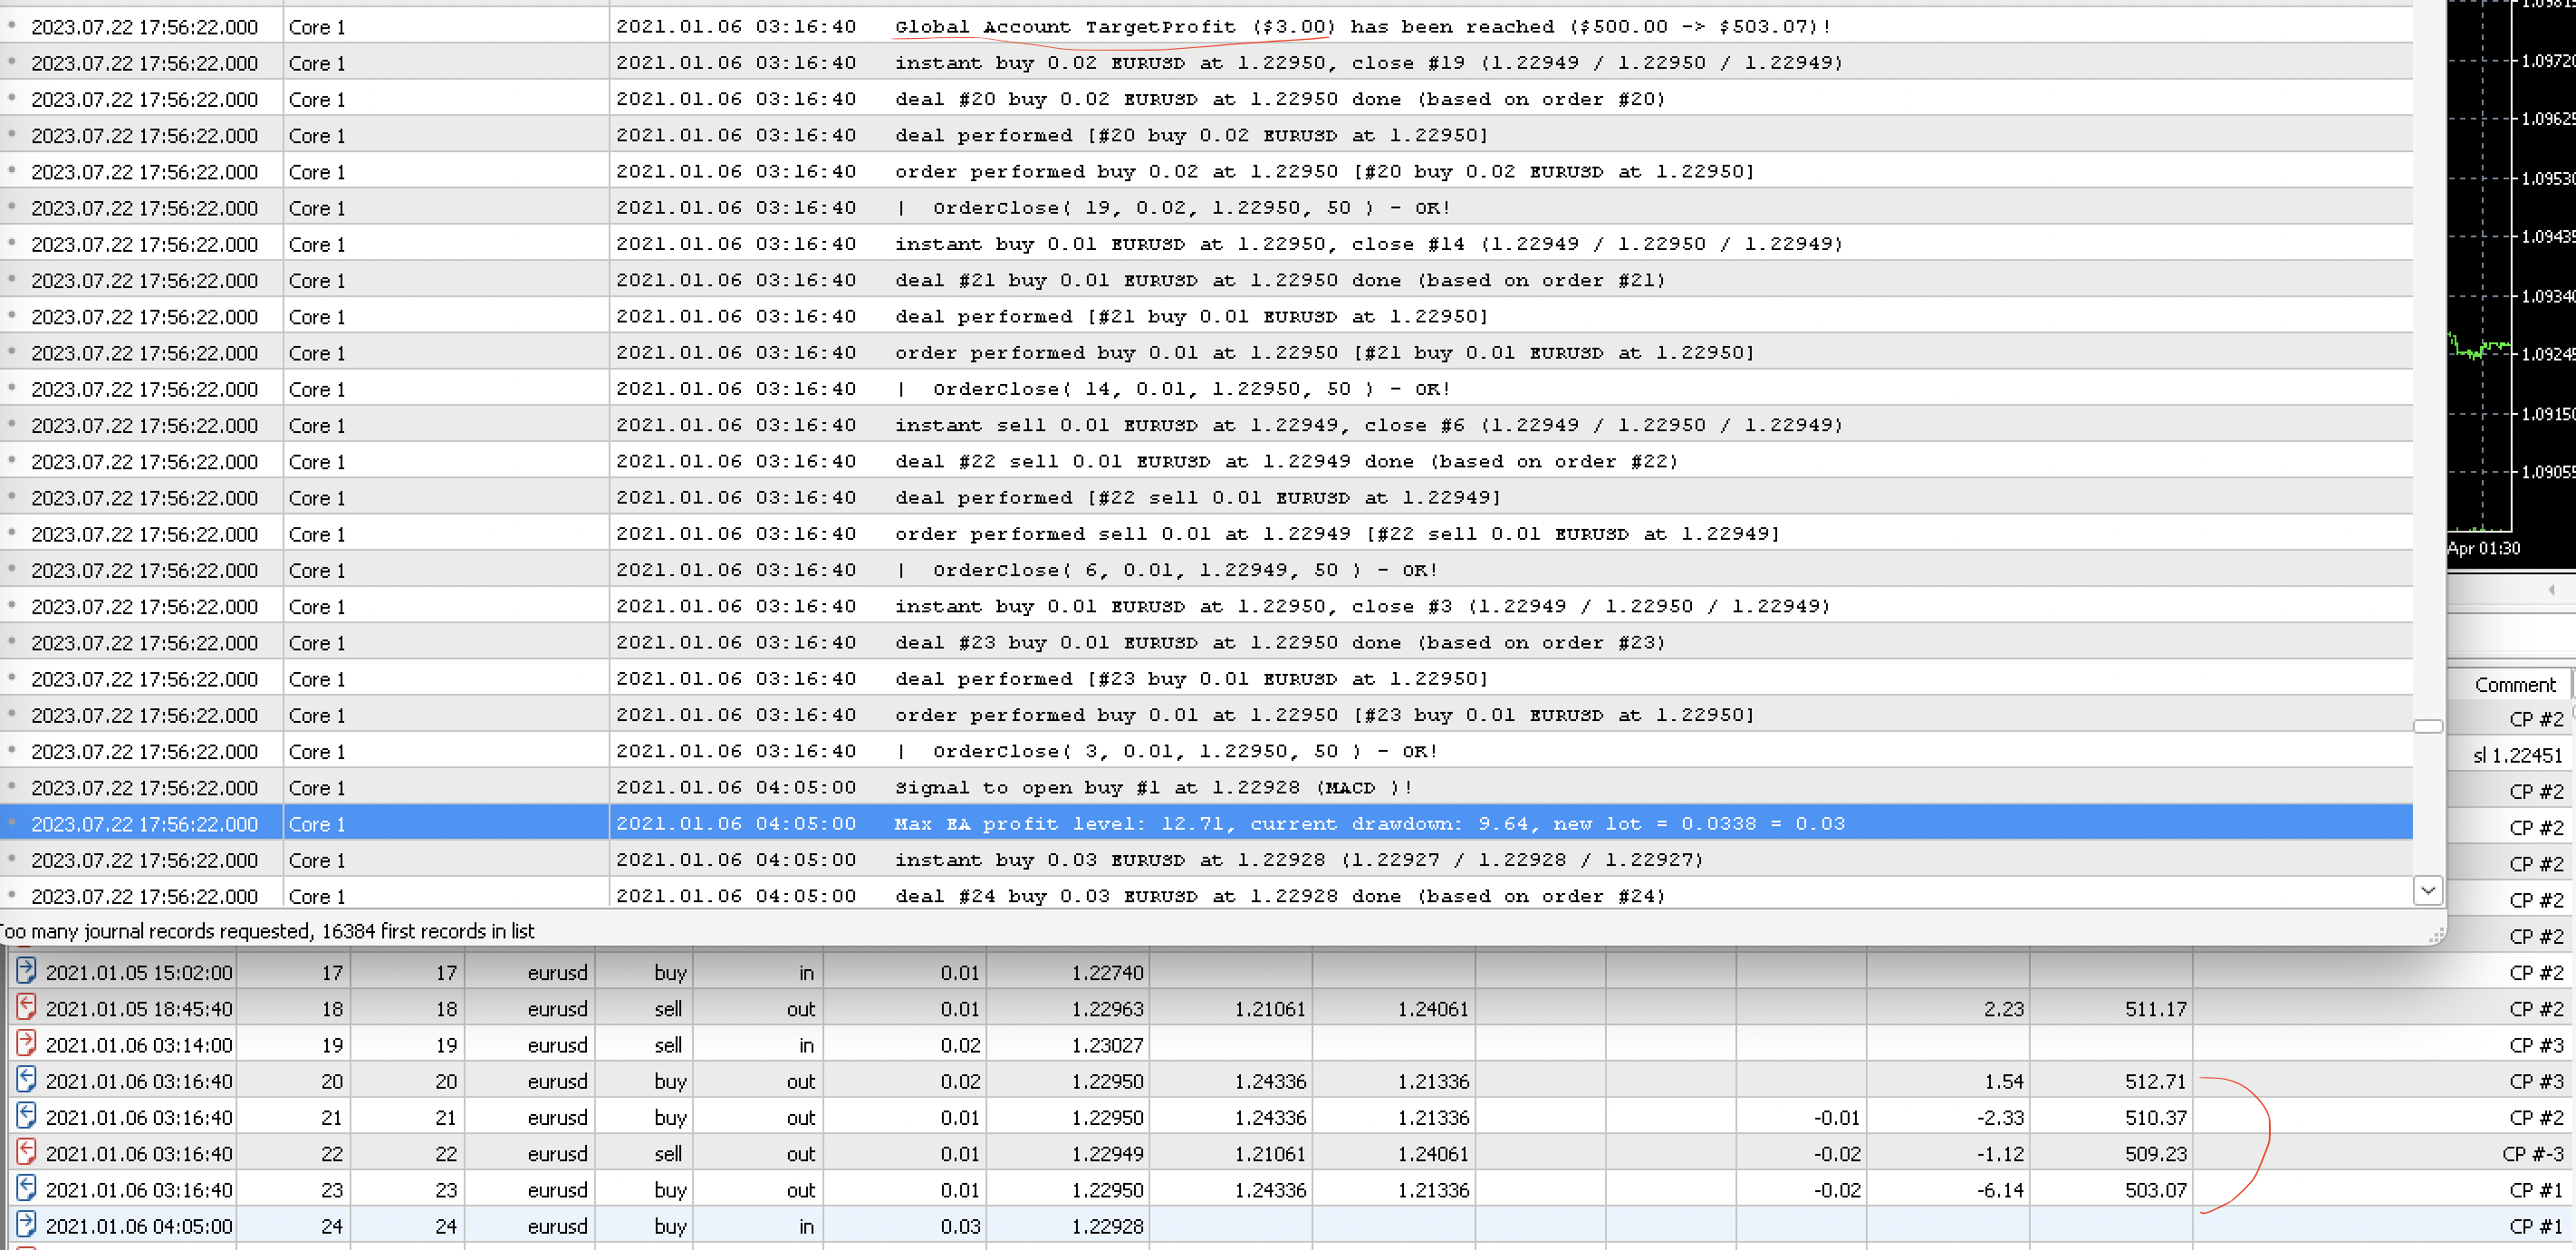Click the deal 19 sell in icon

coord(26,1043)
